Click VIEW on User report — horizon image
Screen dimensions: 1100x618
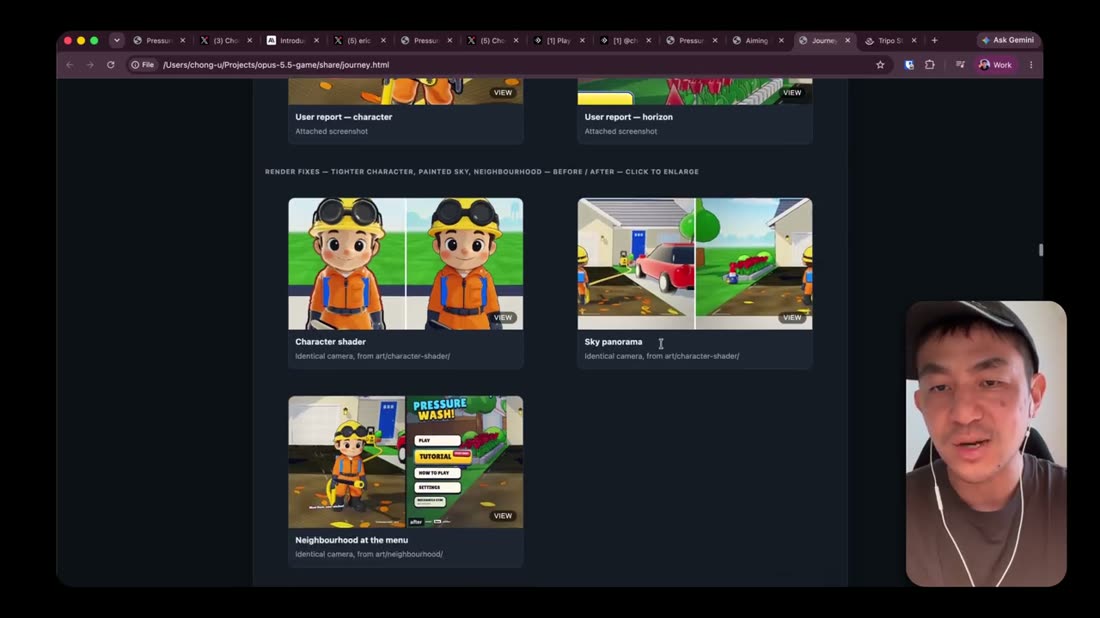tap(792, 93)
